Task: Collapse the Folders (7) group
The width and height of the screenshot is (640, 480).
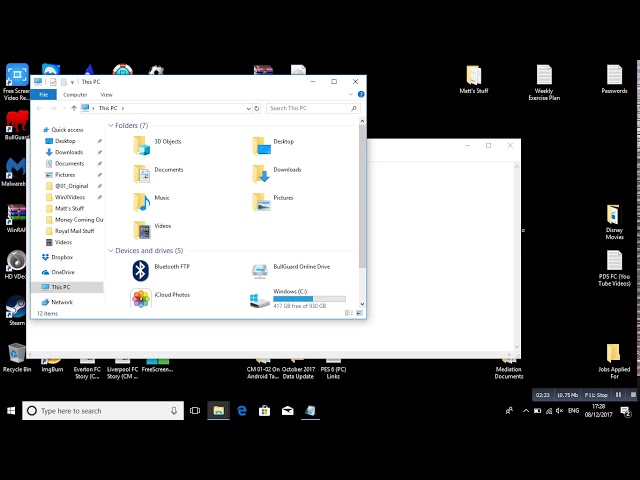Action: [110, 125]
